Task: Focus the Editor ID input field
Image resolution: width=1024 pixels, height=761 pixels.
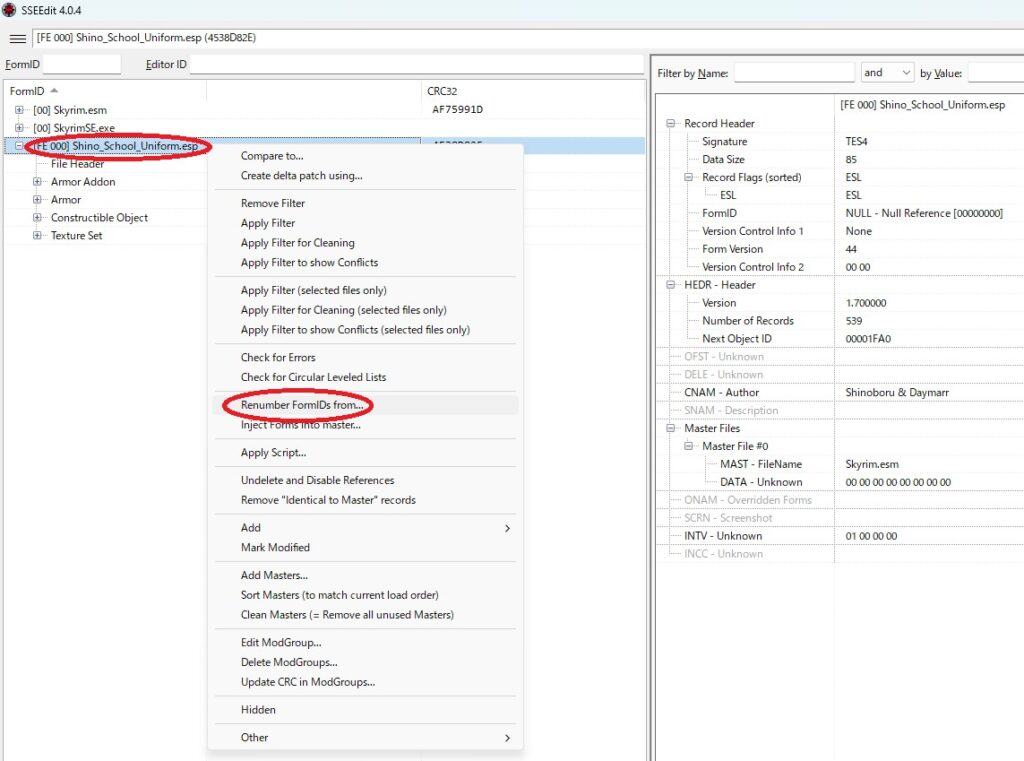Action: [415, 65]
